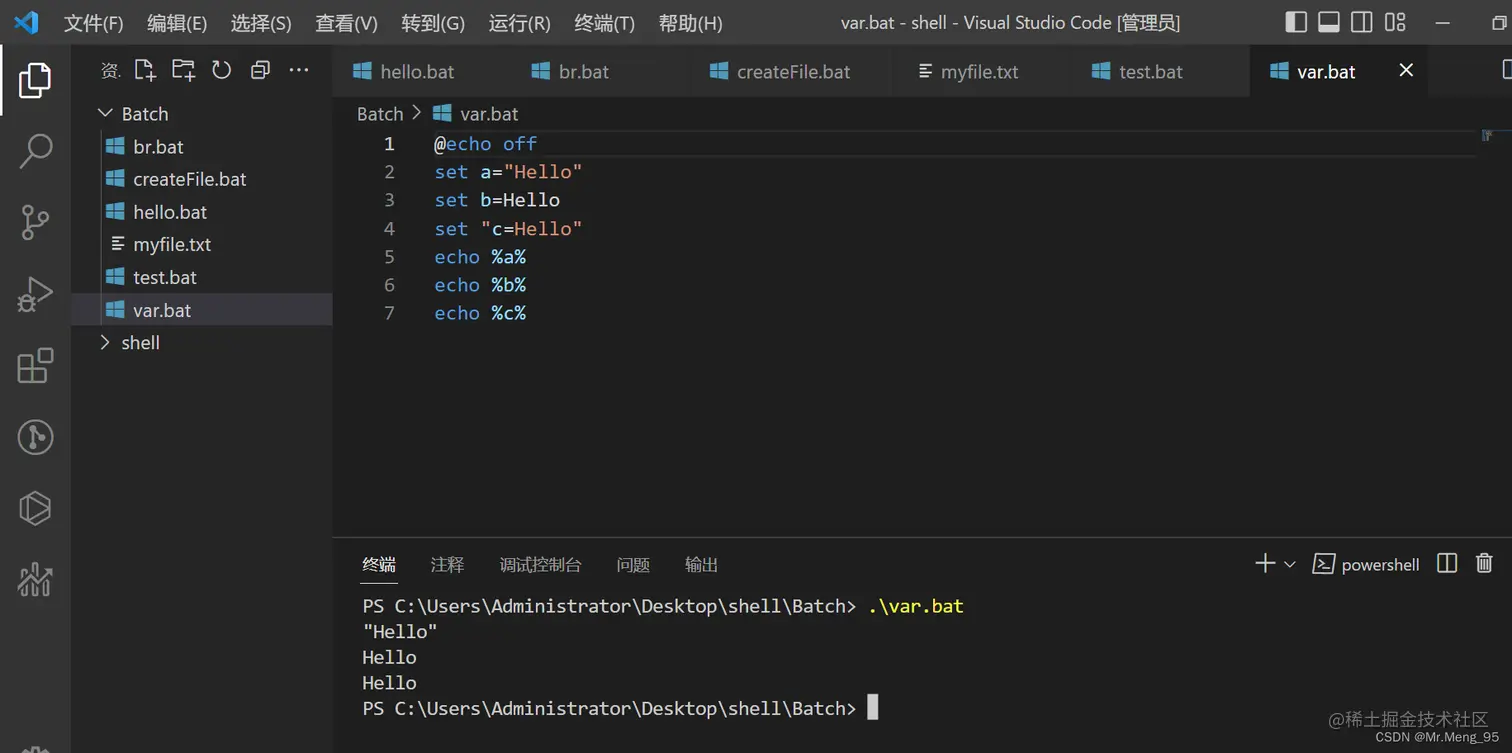Open createFile.bat in the file tree
Viewport: 1512px width, 753px height.
[x=201, y=179]
